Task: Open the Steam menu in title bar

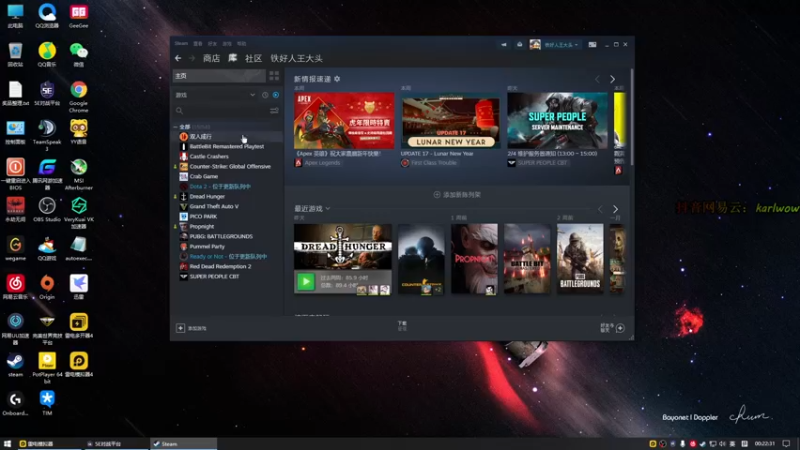Action: click(181, 43)
